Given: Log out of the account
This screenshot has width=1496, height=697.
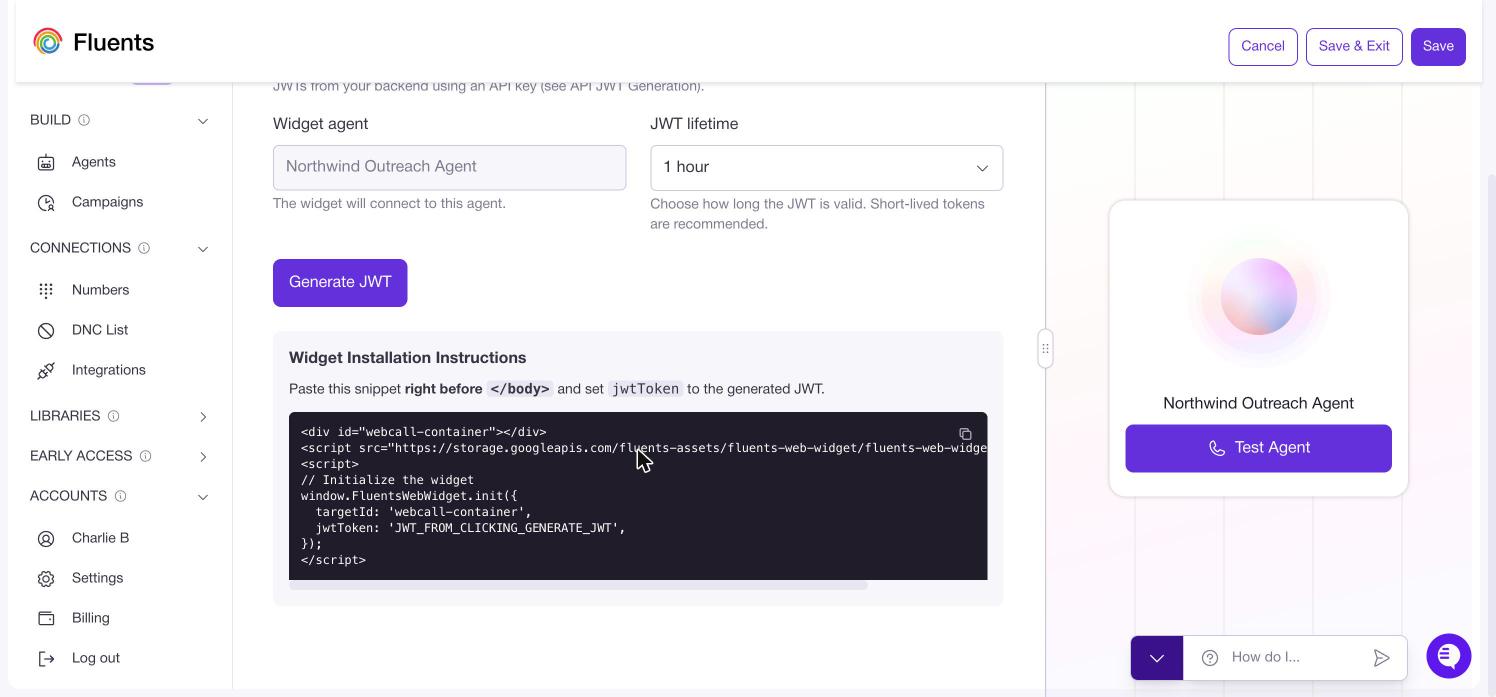Looking at the screenshot, I should pyautogui.click(x=95, y=658).
